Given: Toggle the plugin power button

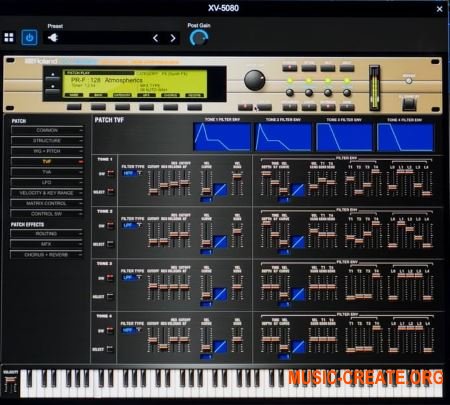Looking at the screenshot, I should pos(29,37).
